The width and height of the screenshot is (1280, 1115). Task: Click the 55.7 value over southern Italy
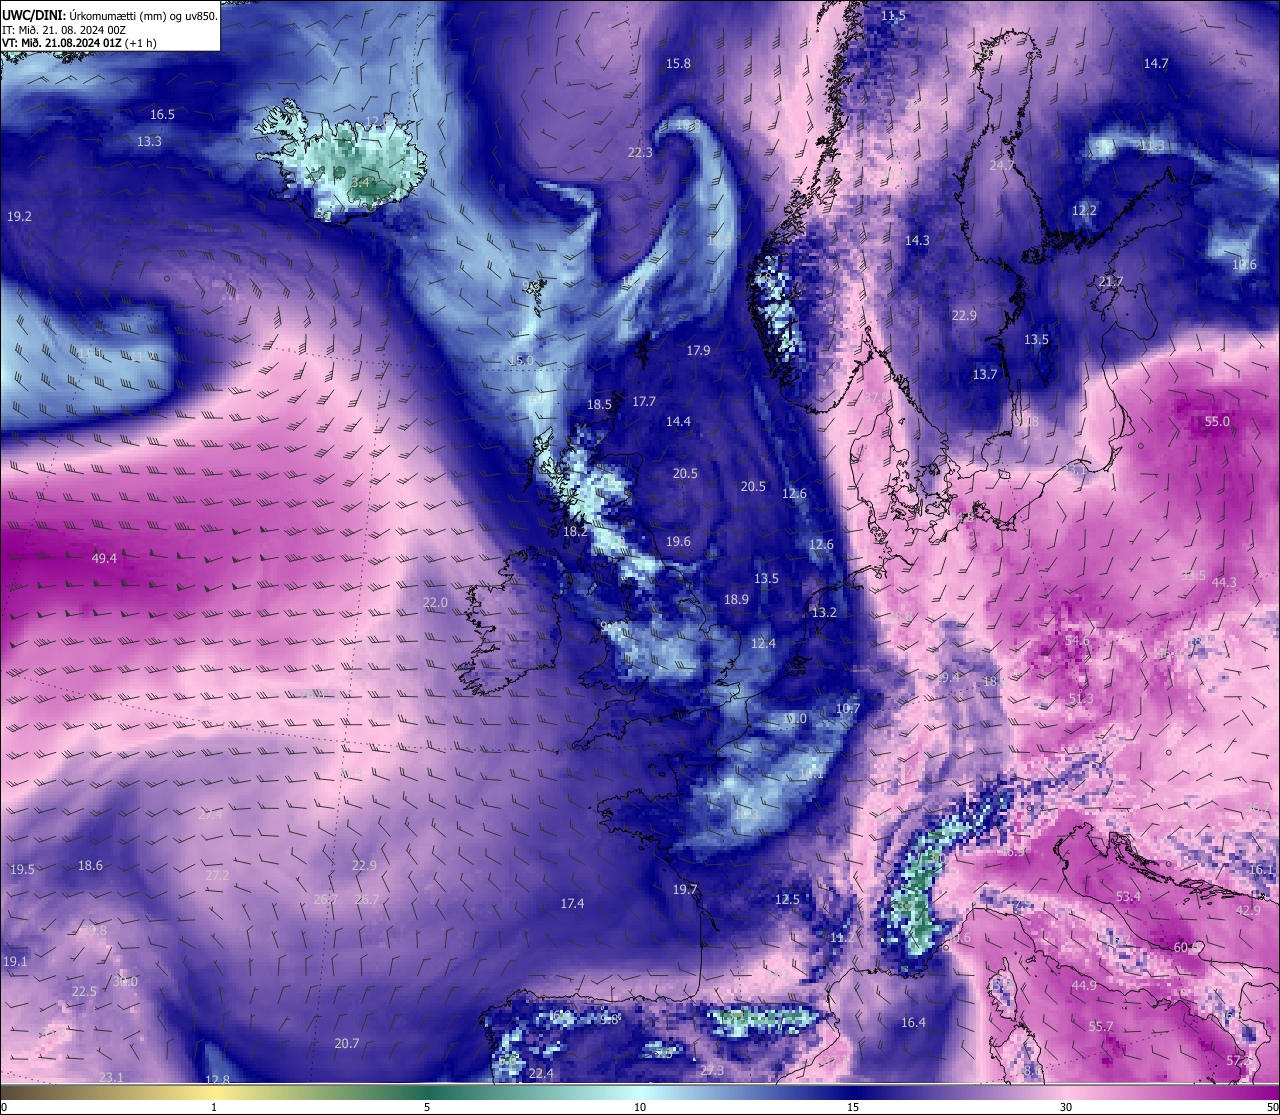point(1101,1027)
